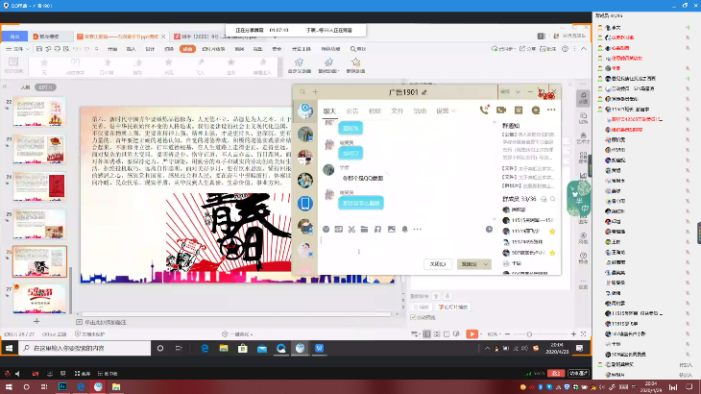Start a voice call in QQ group chat
The image size is (701, 394).
(x=484, y=110)
